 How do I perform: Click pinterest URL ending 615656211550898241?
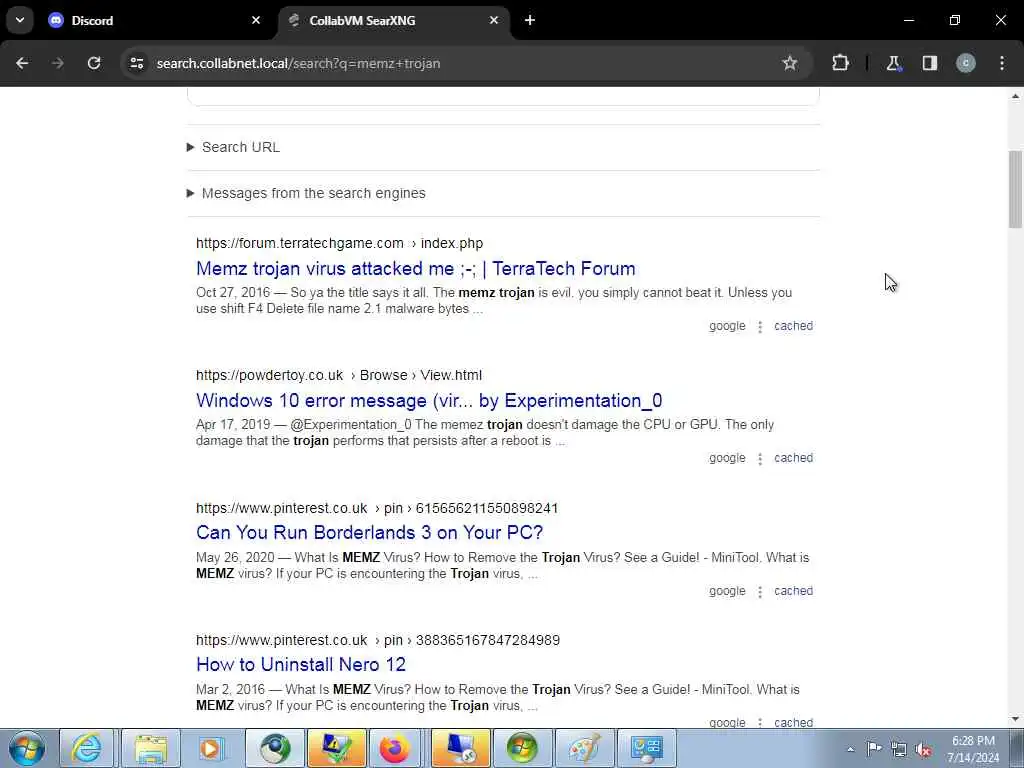click(377, 508)
